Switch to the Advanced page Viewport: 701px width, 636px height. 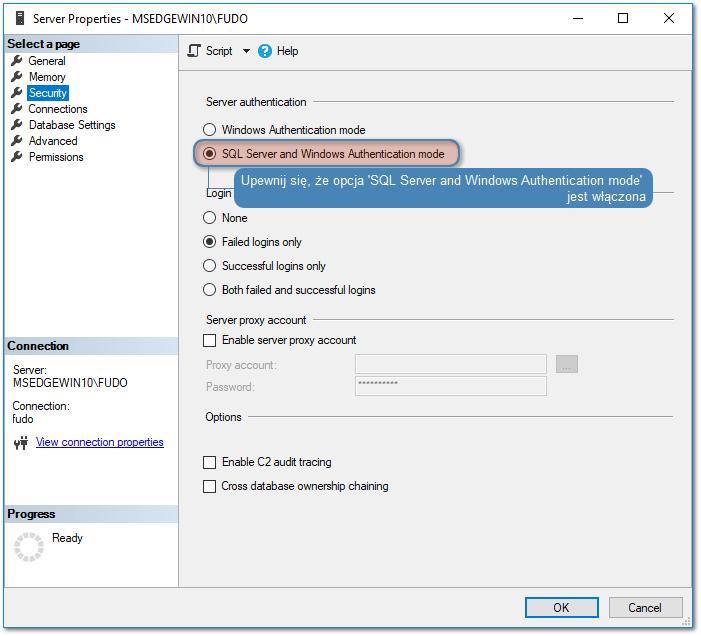coord(53,141)
